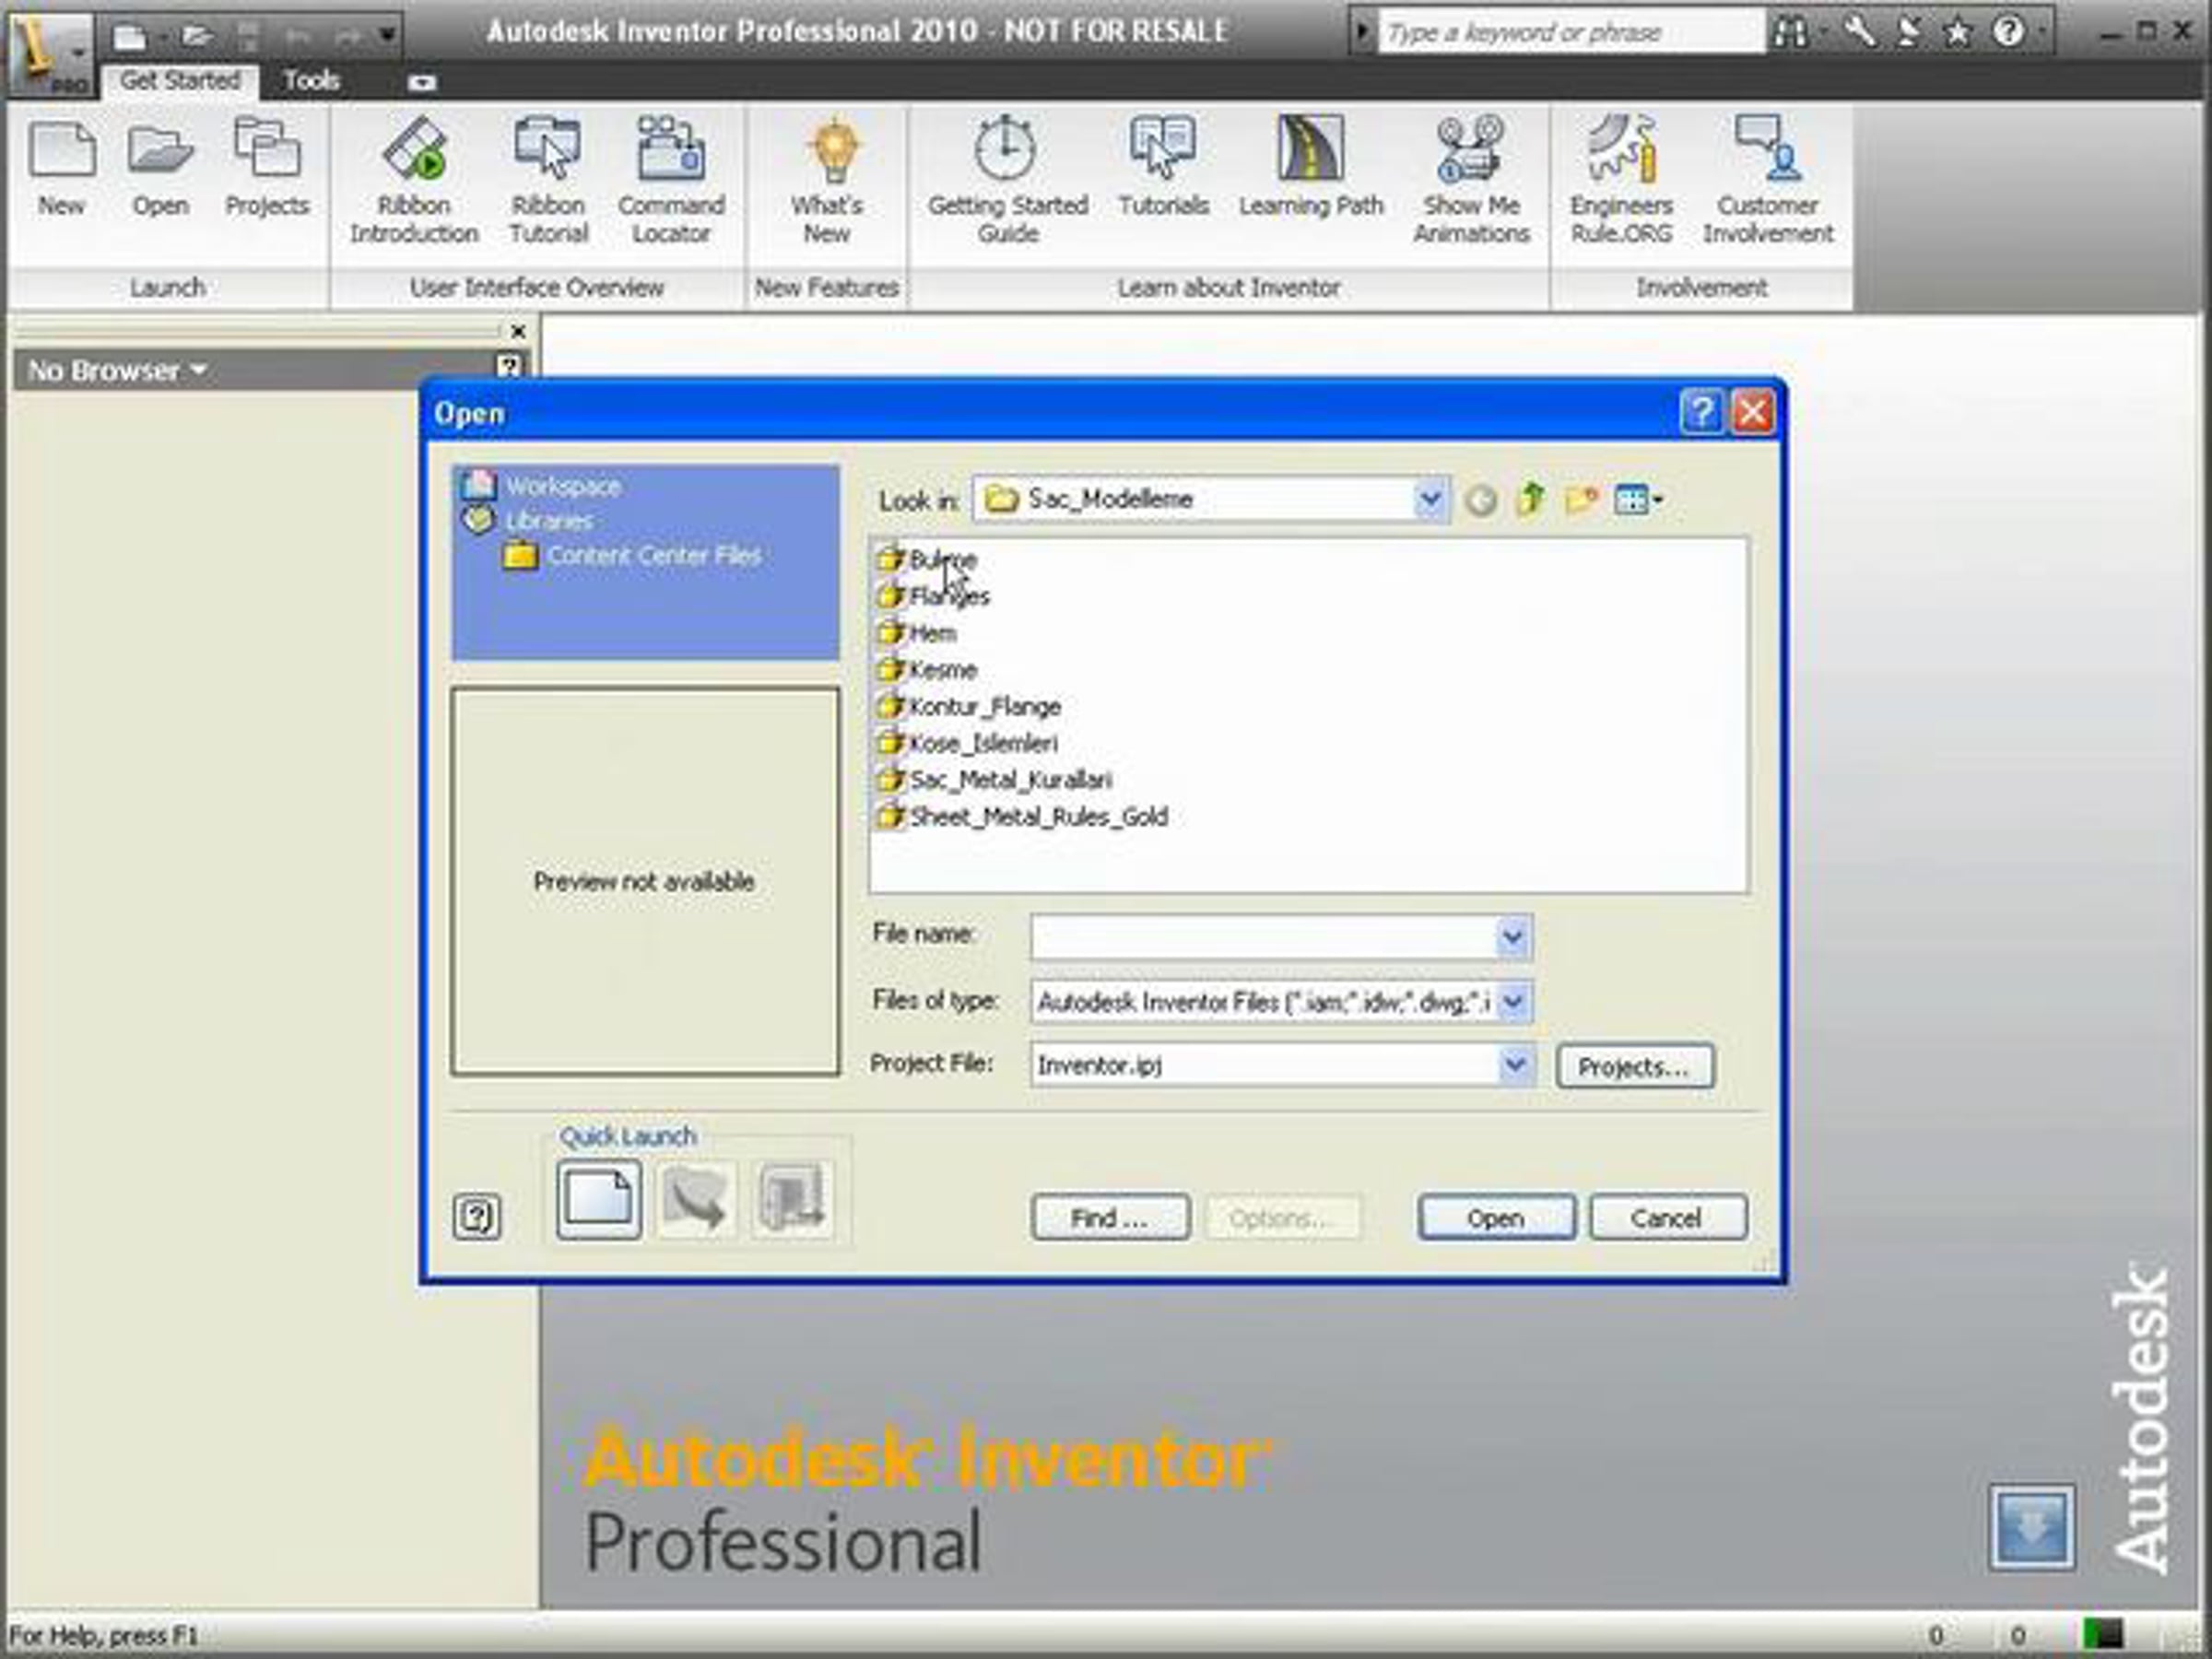Open the Favorites star icon
2212x1659 pixels.
pos(1957,32)
